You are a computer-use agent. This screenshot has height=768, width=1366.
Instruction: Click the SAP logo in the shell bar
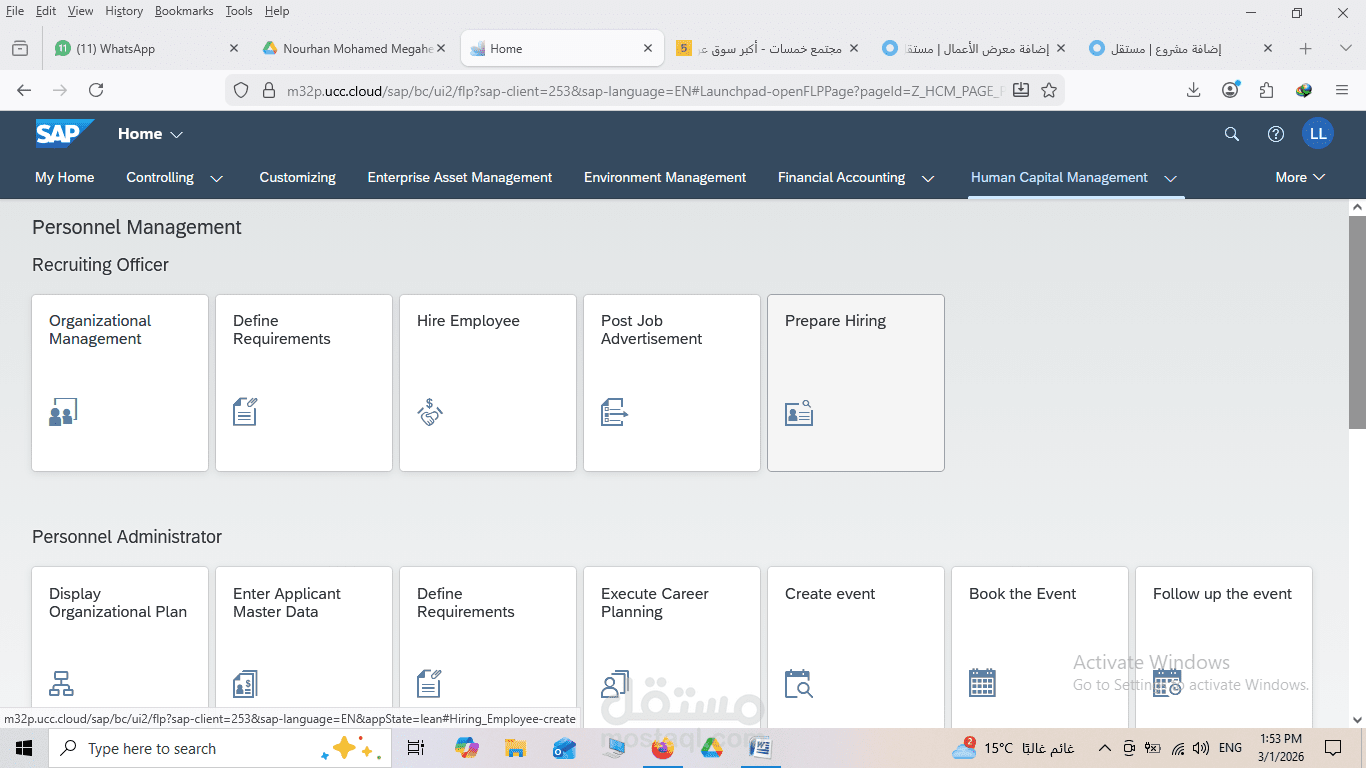pyautogui.click(x=63, y=133)
